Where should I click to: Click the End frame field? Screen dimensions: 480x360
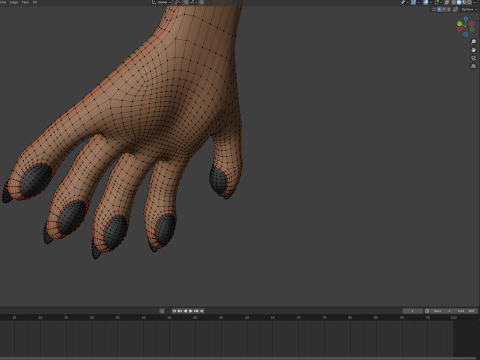coord(466,311)
